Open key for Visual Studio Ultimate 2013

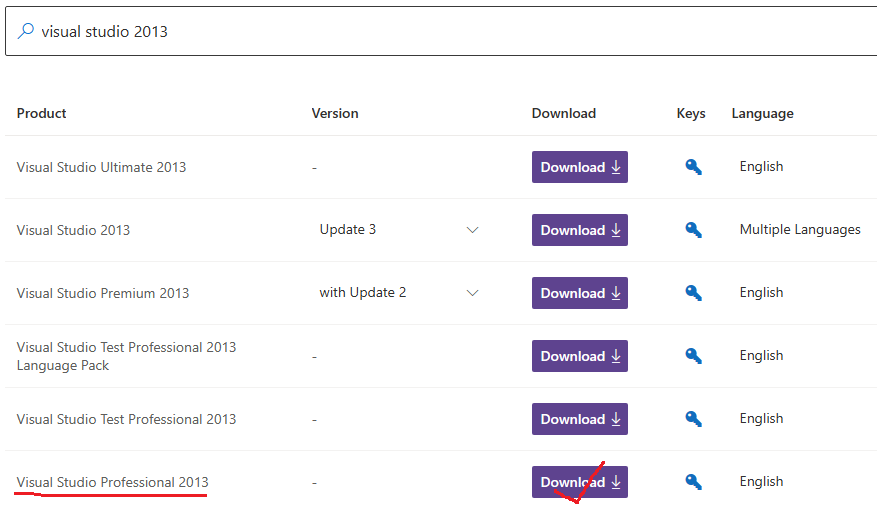693,167
